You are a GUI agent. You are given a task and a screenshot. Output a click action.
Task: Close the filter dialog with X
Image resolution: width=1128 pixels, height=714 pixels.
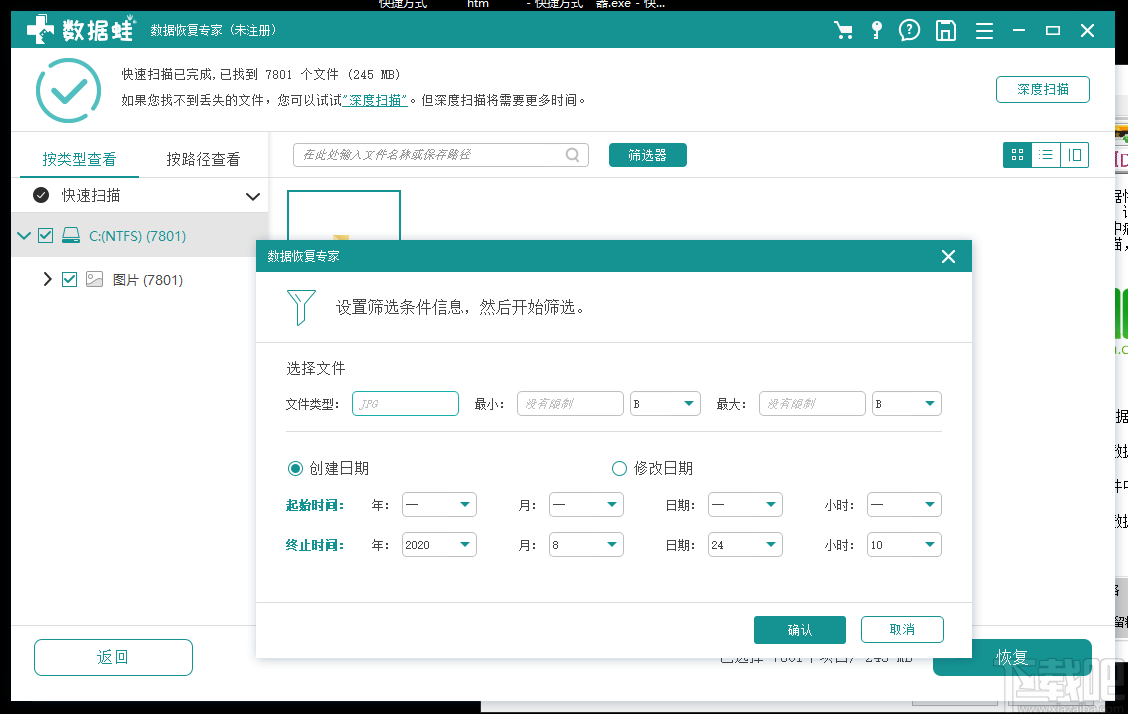[949, 257]
